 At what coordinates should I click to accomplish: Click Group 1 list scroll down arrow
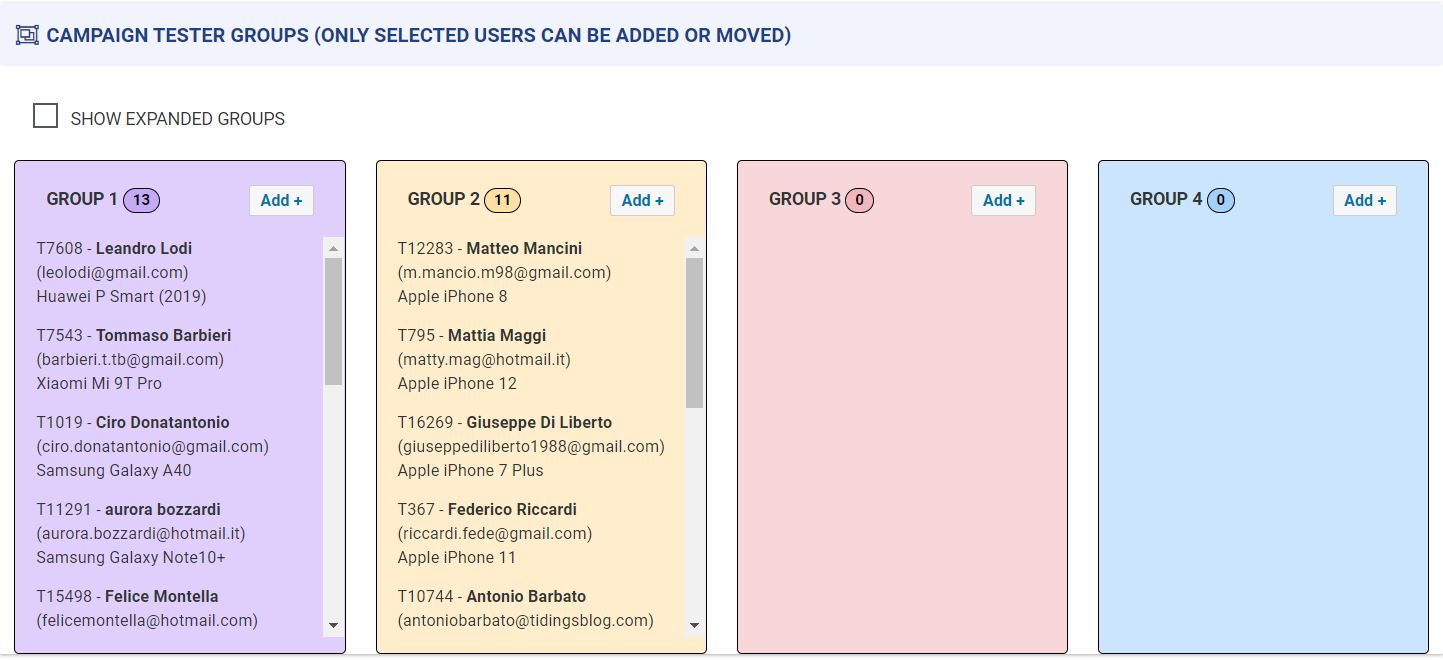point(333,626)
